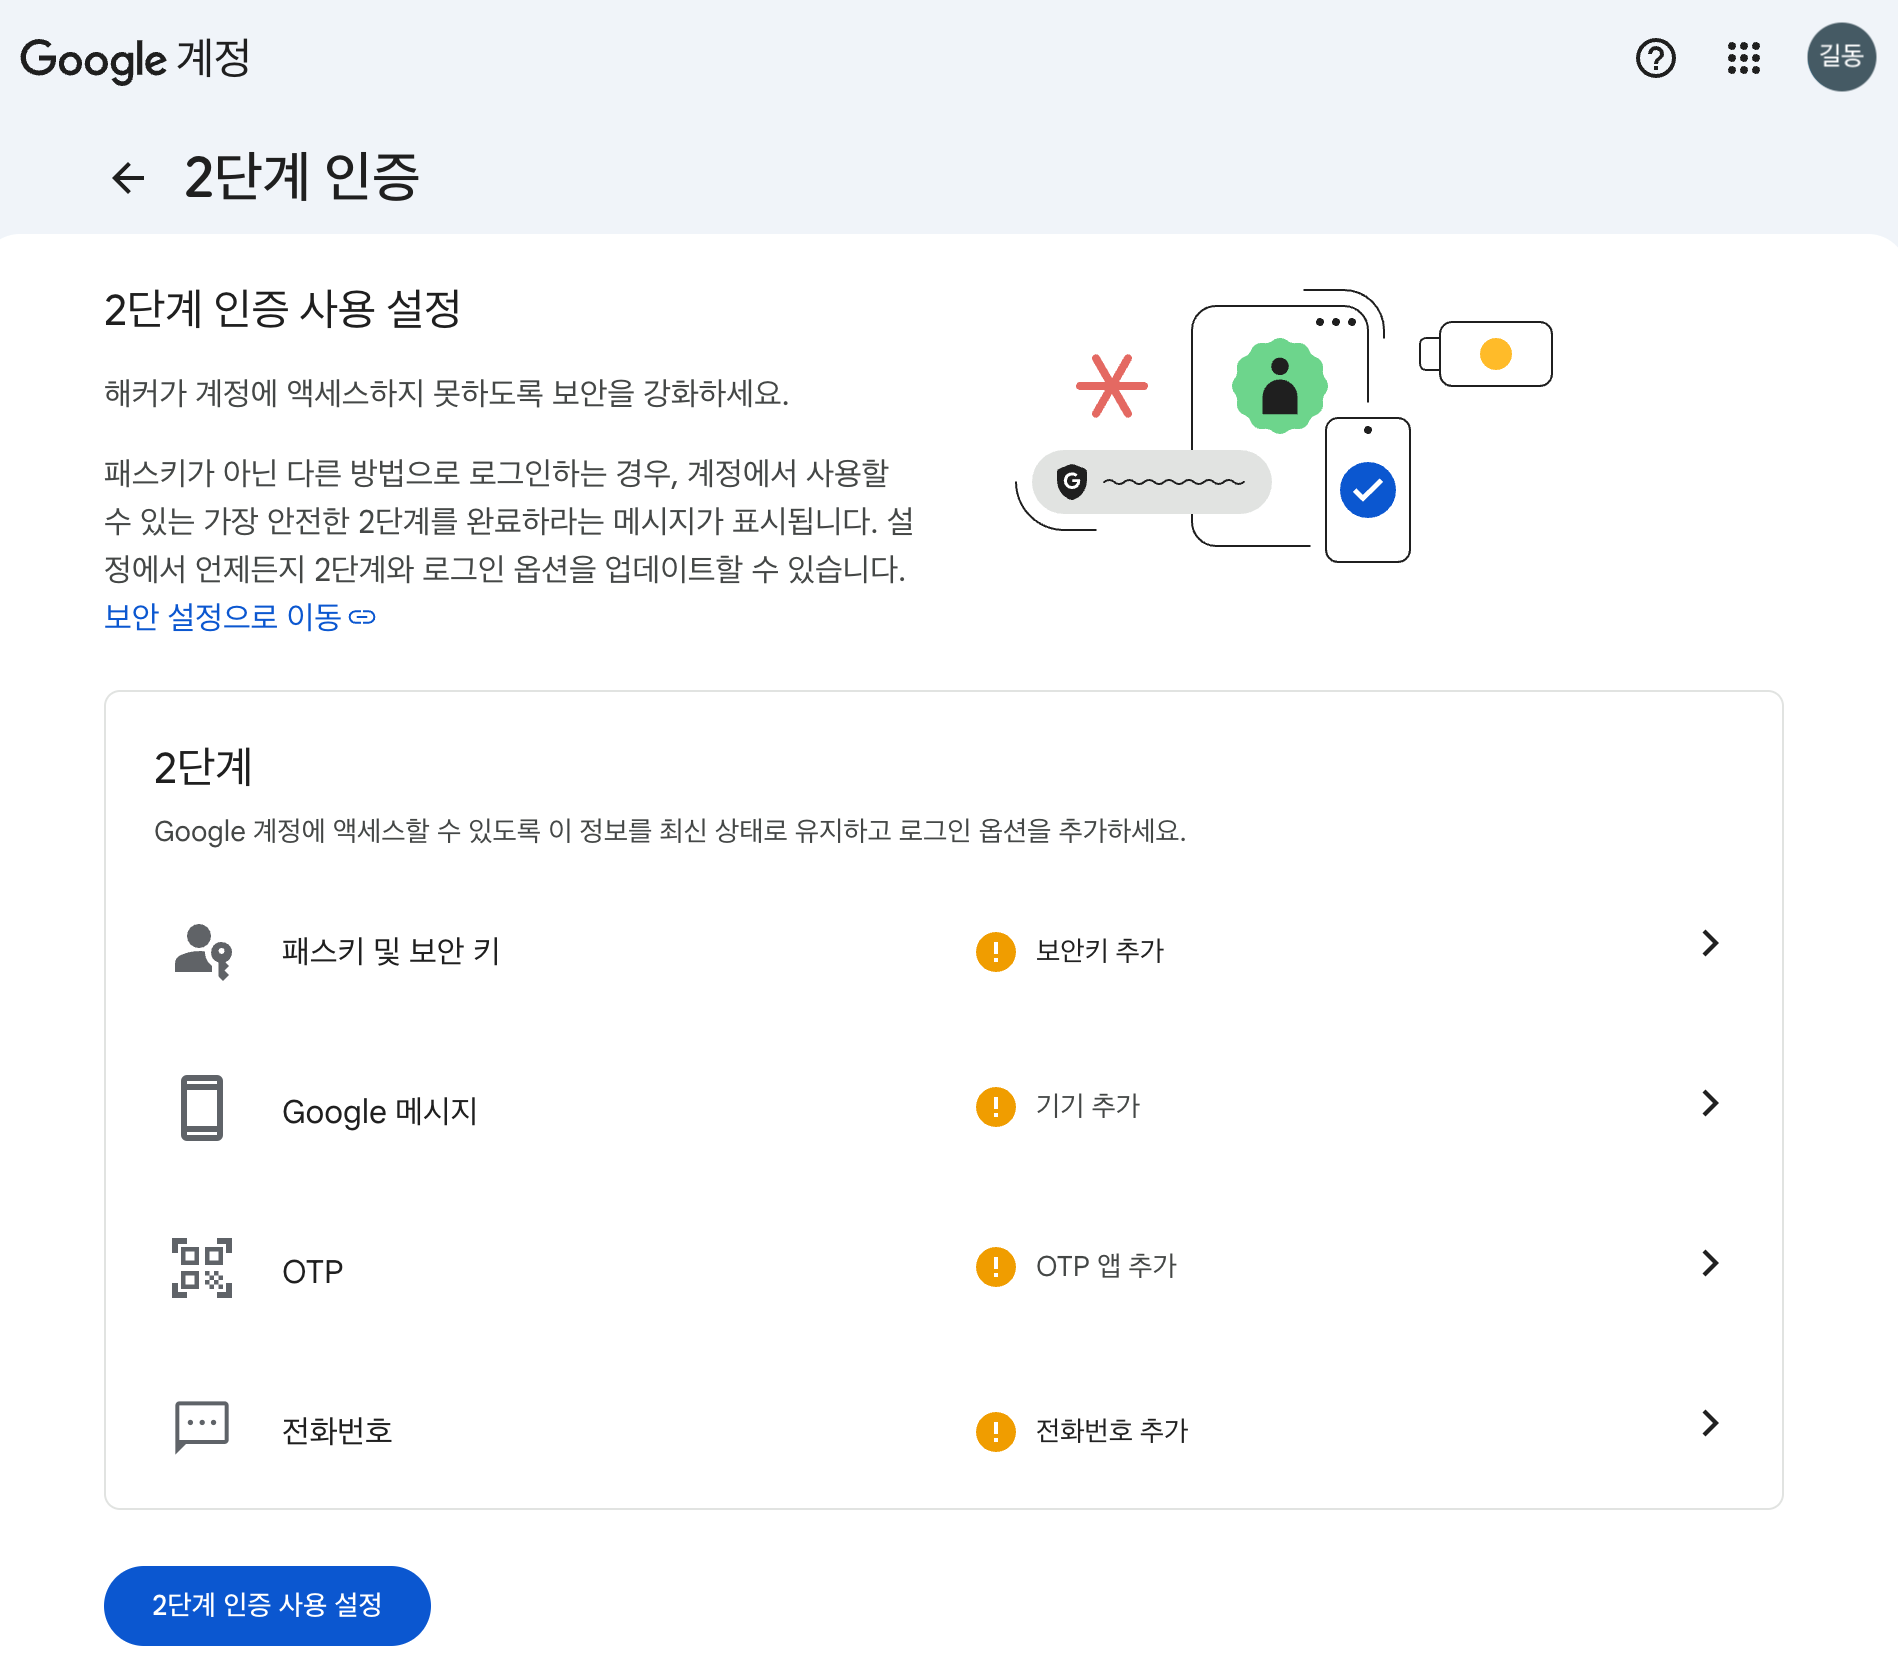Expand the 전화번호 row chevron
The image size is (1898, 1674).
click(x=1710, y=1423)
